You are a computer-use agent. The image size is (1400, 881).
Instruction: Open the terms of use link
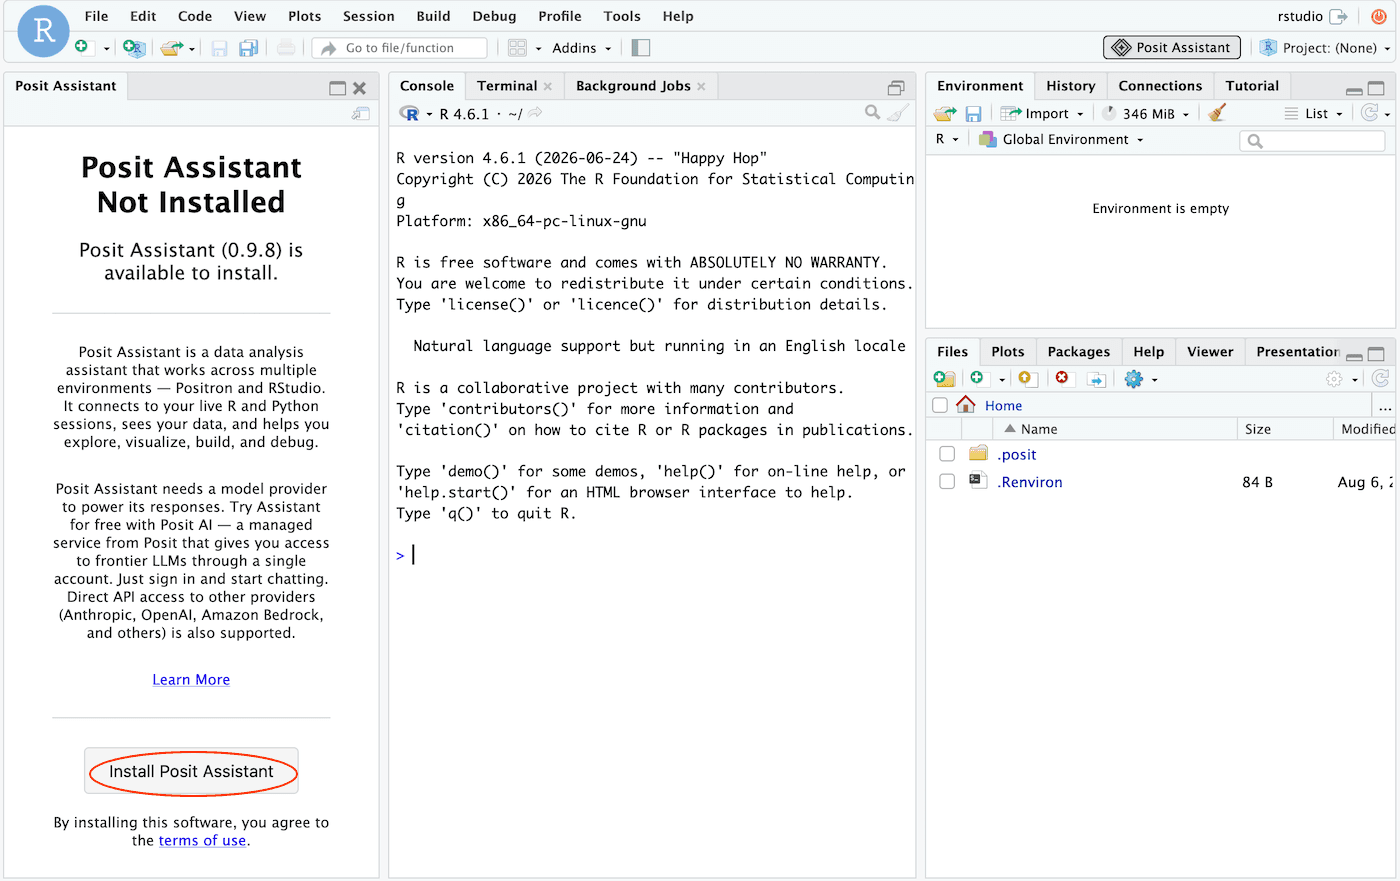tap(202, 840)
